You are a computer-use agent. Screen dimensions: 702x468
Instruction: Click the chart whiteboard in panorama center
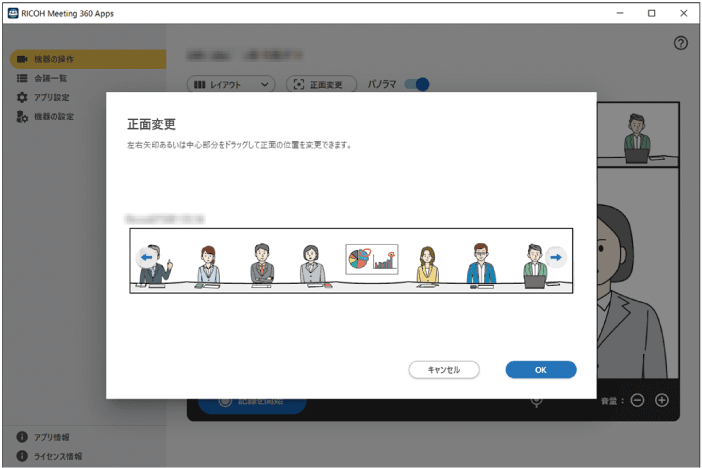(372, 259)
